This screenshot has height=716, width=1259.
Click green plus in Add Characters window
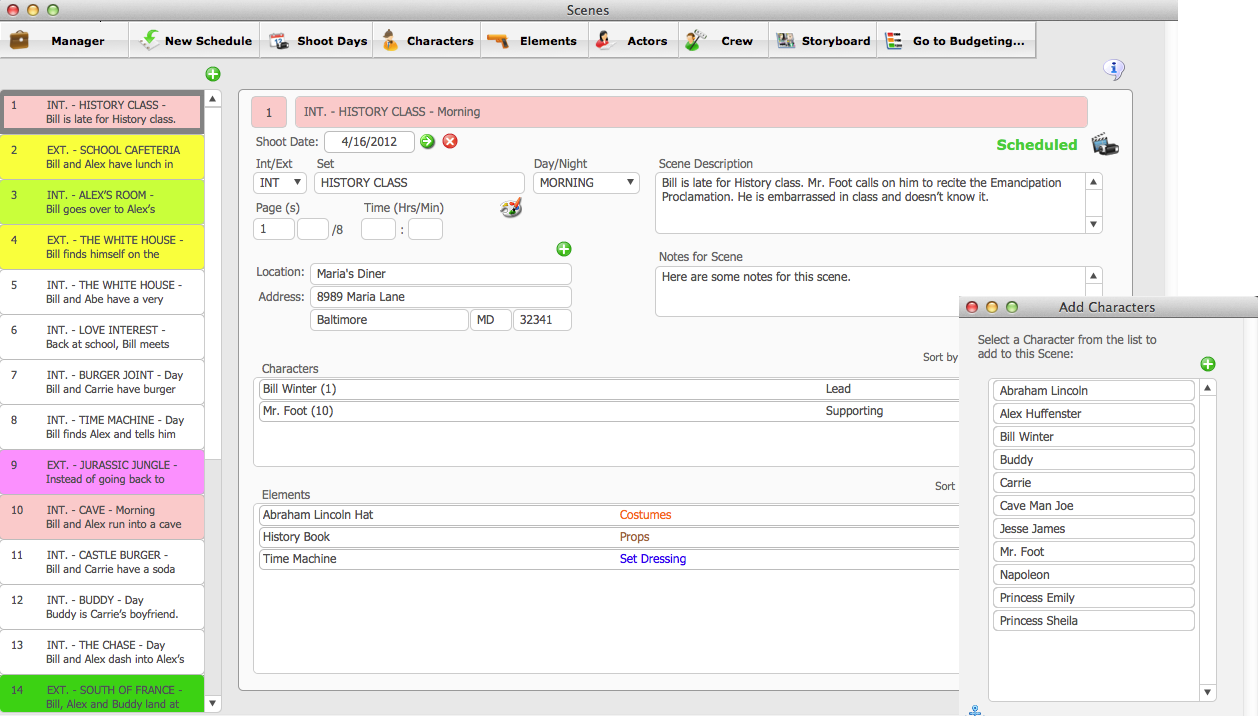(x=1208, y=364)
